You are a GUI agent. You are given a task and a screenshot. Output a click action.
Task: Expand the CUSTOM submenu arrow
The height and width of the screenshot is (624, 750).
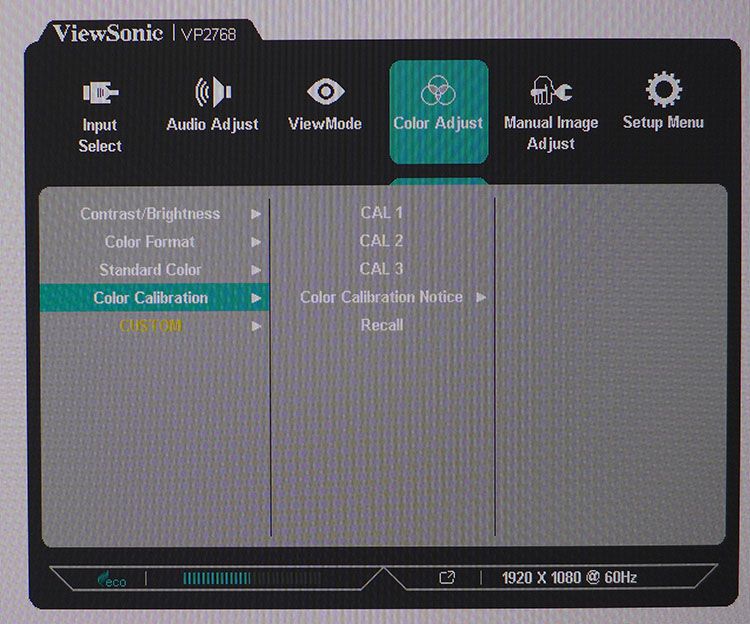coord(256,327)
